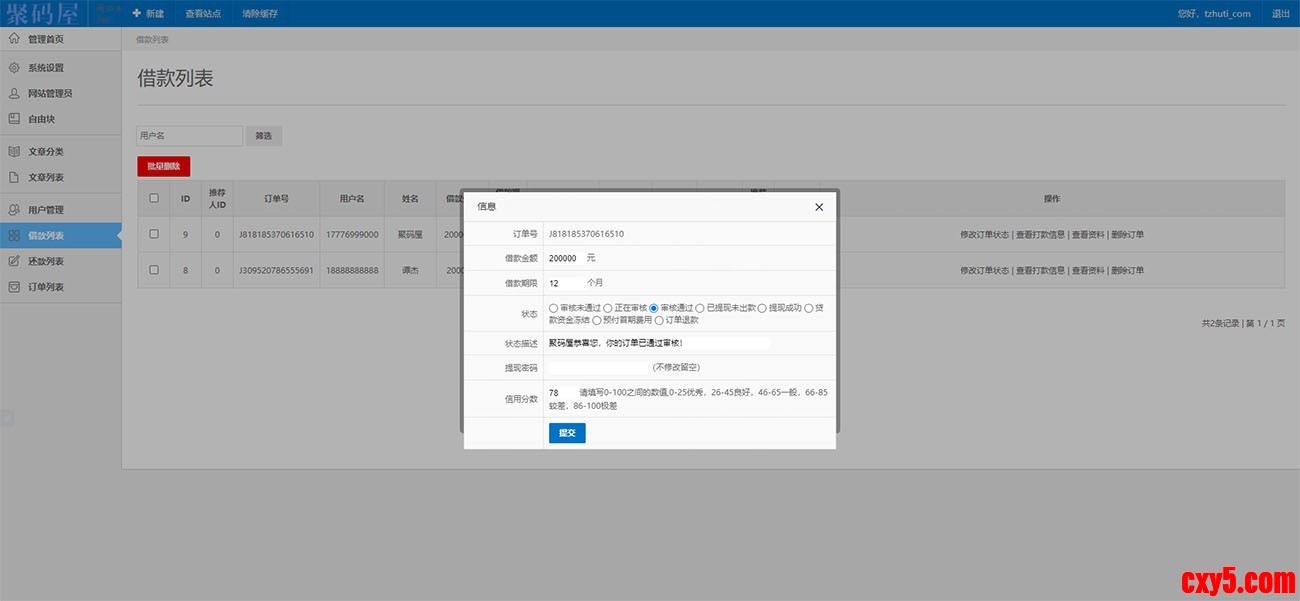Screen dimensions: 1300x601
Task: Tick the checkbox for row ID 9
Action: [154, 234]
